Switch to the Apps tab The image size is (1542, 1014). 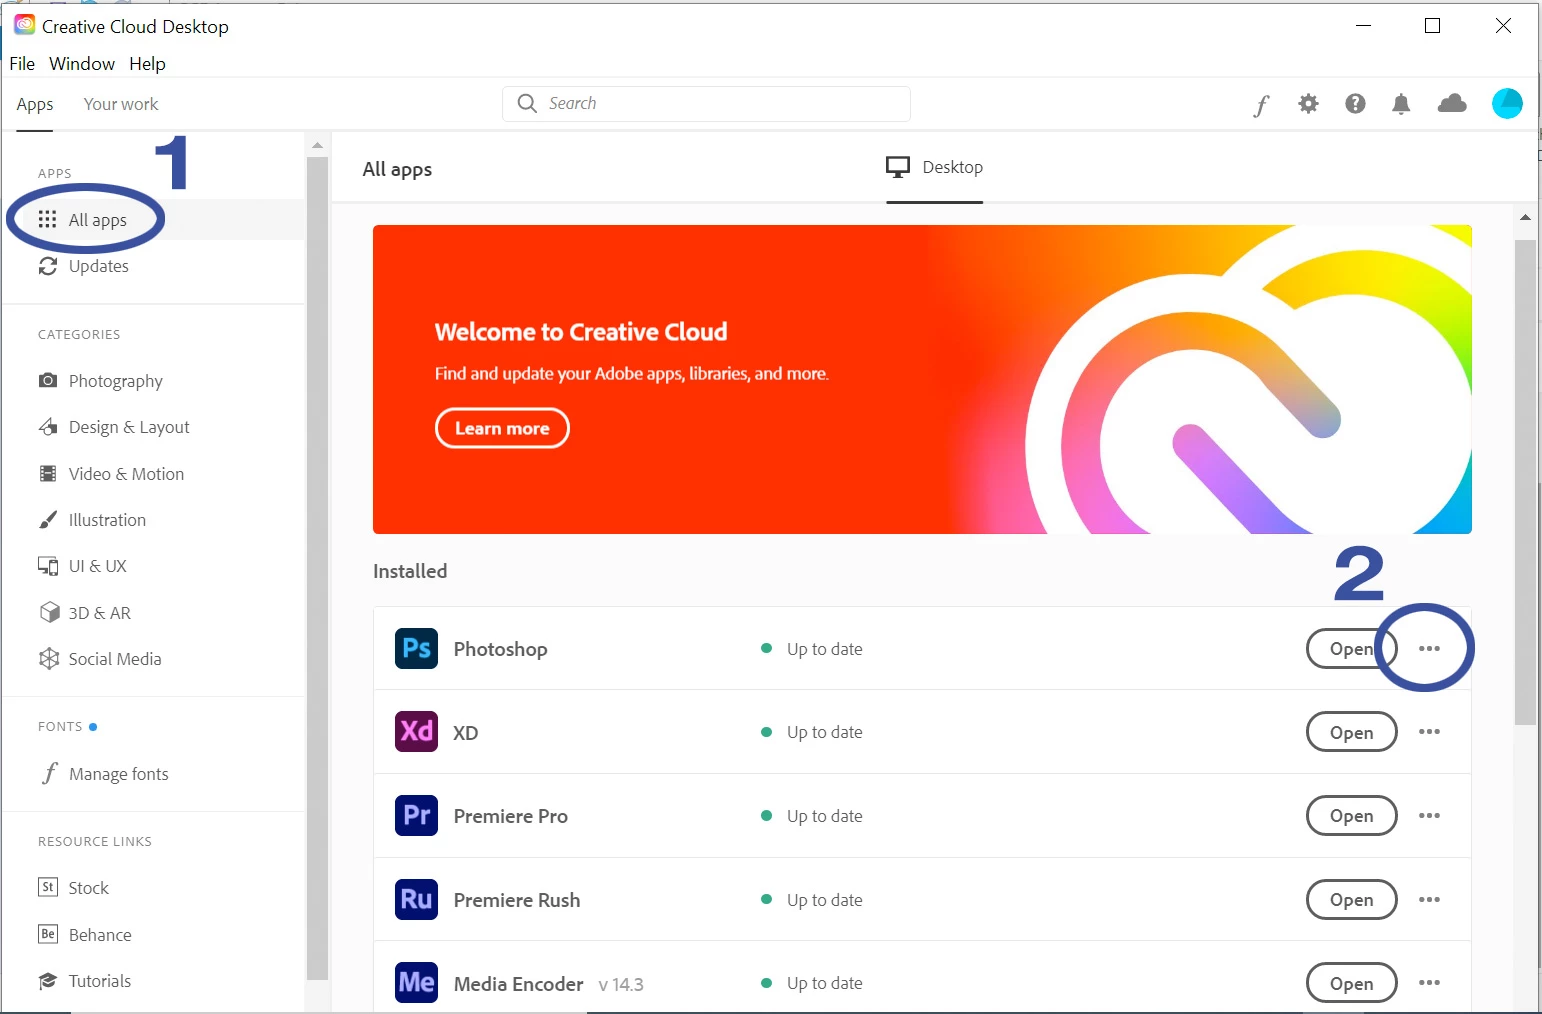click(35, 105)
